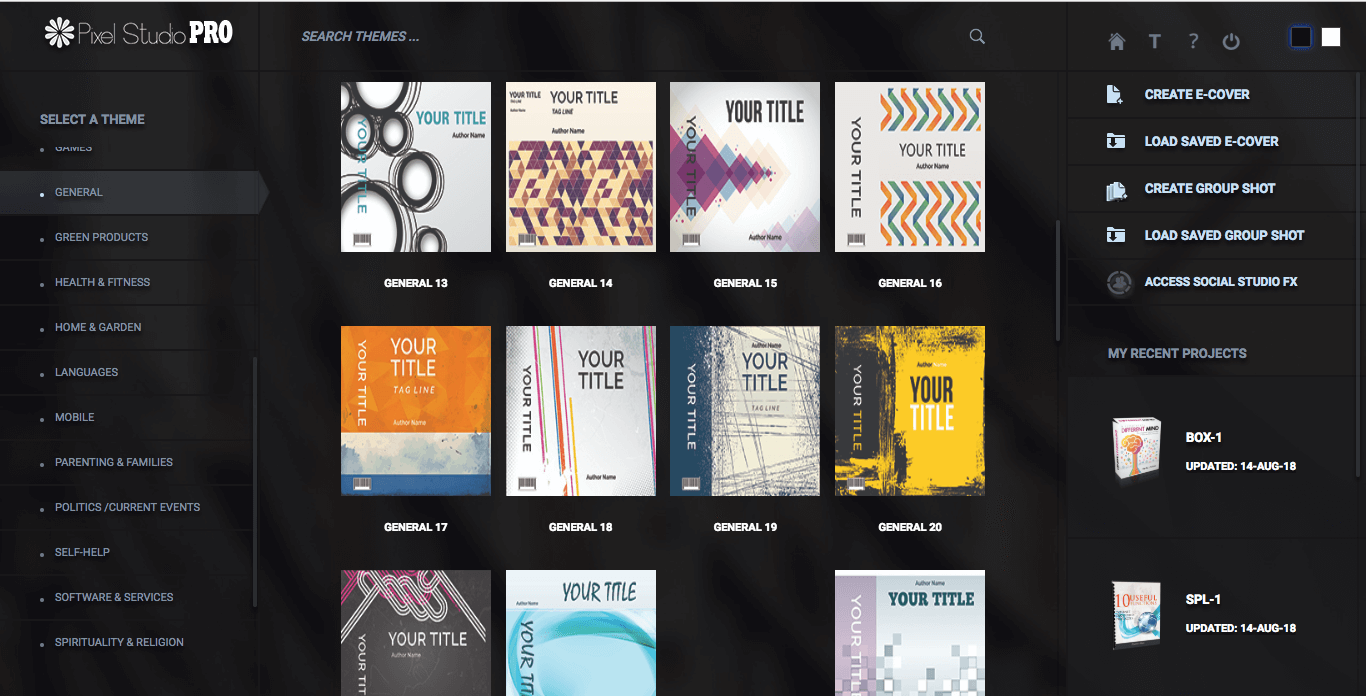Click the theme grid vertical scrollbar
Screen dimensions: 1366x696
1058,280
